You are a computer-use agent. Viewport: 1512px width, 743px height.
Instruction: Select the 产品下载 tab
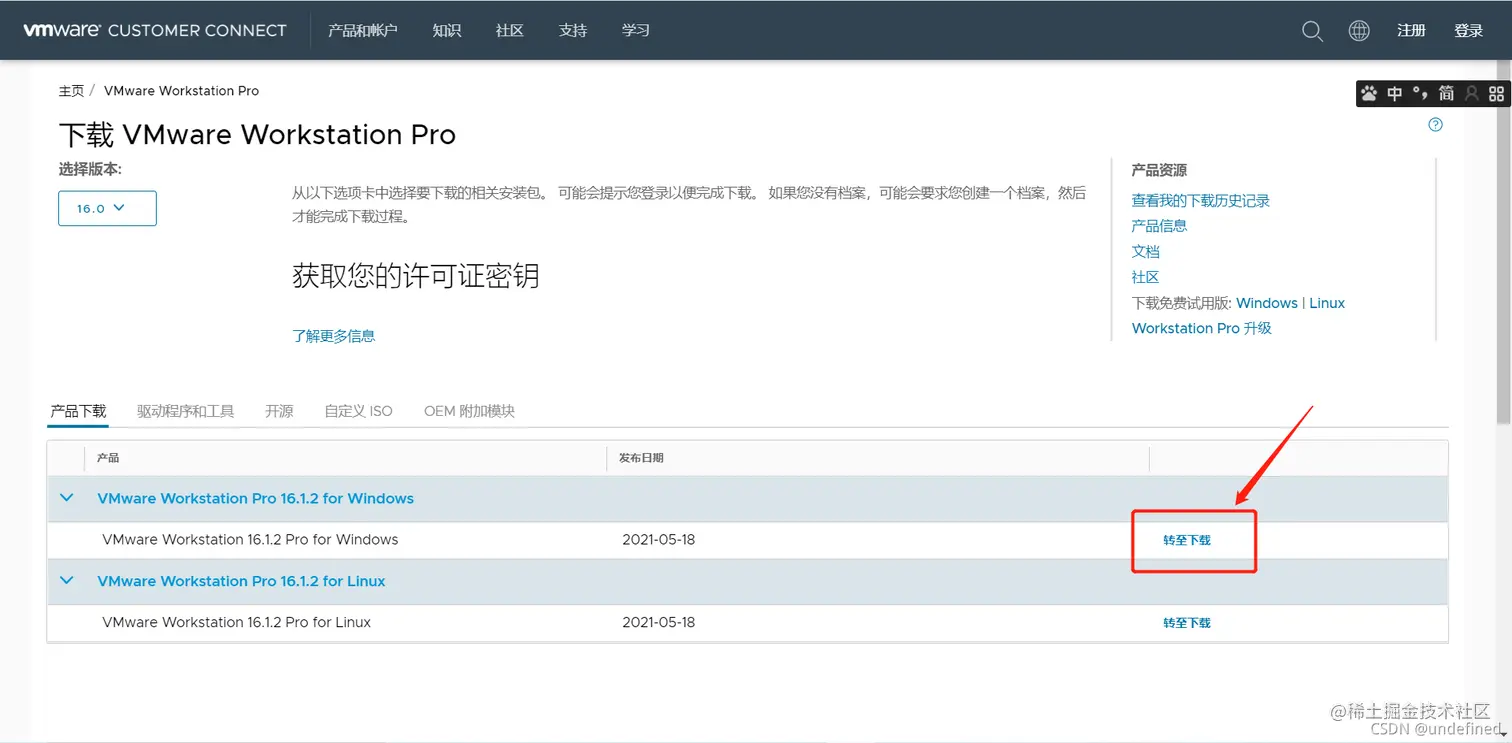point(78,411)
